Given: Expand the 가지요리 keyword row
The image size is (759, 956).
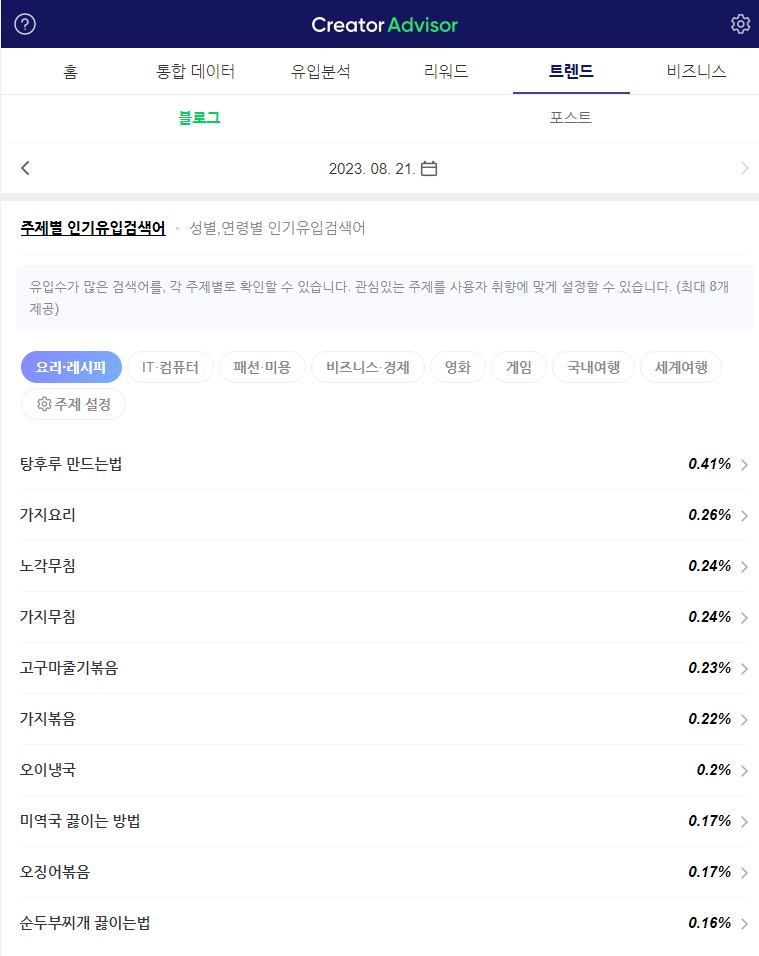Looking at the screenshot, I should coord(742,515).
